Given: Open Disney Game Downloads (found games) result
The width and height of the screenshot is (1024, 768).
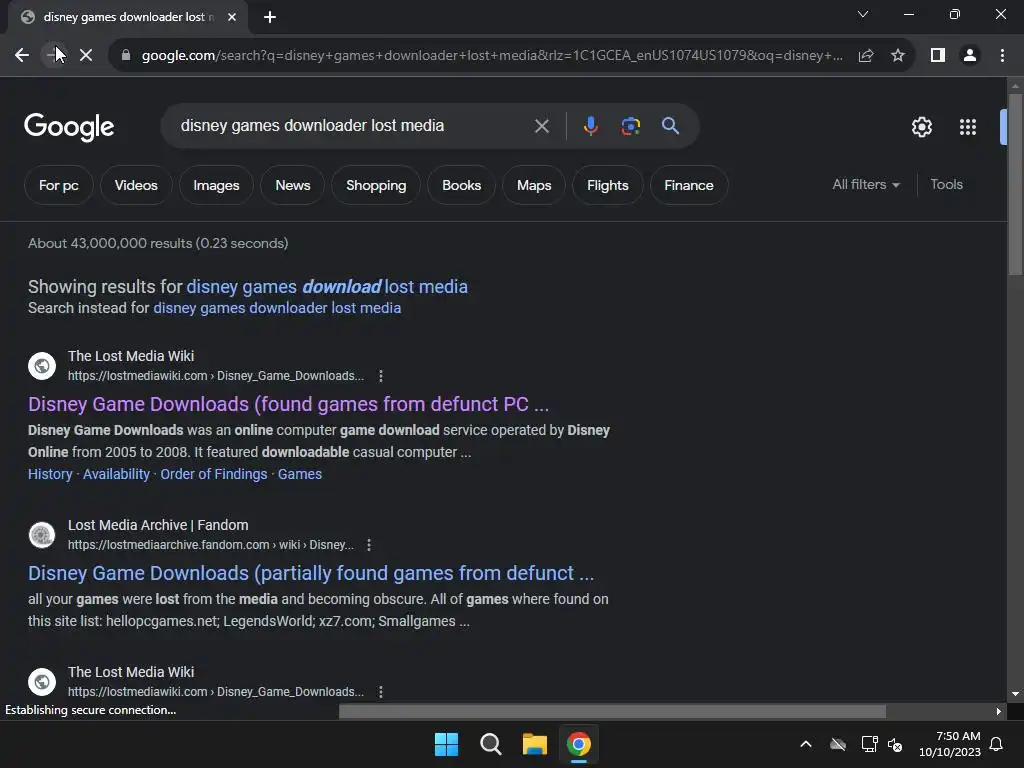Looking at the screenshot, I should point(288,404).
